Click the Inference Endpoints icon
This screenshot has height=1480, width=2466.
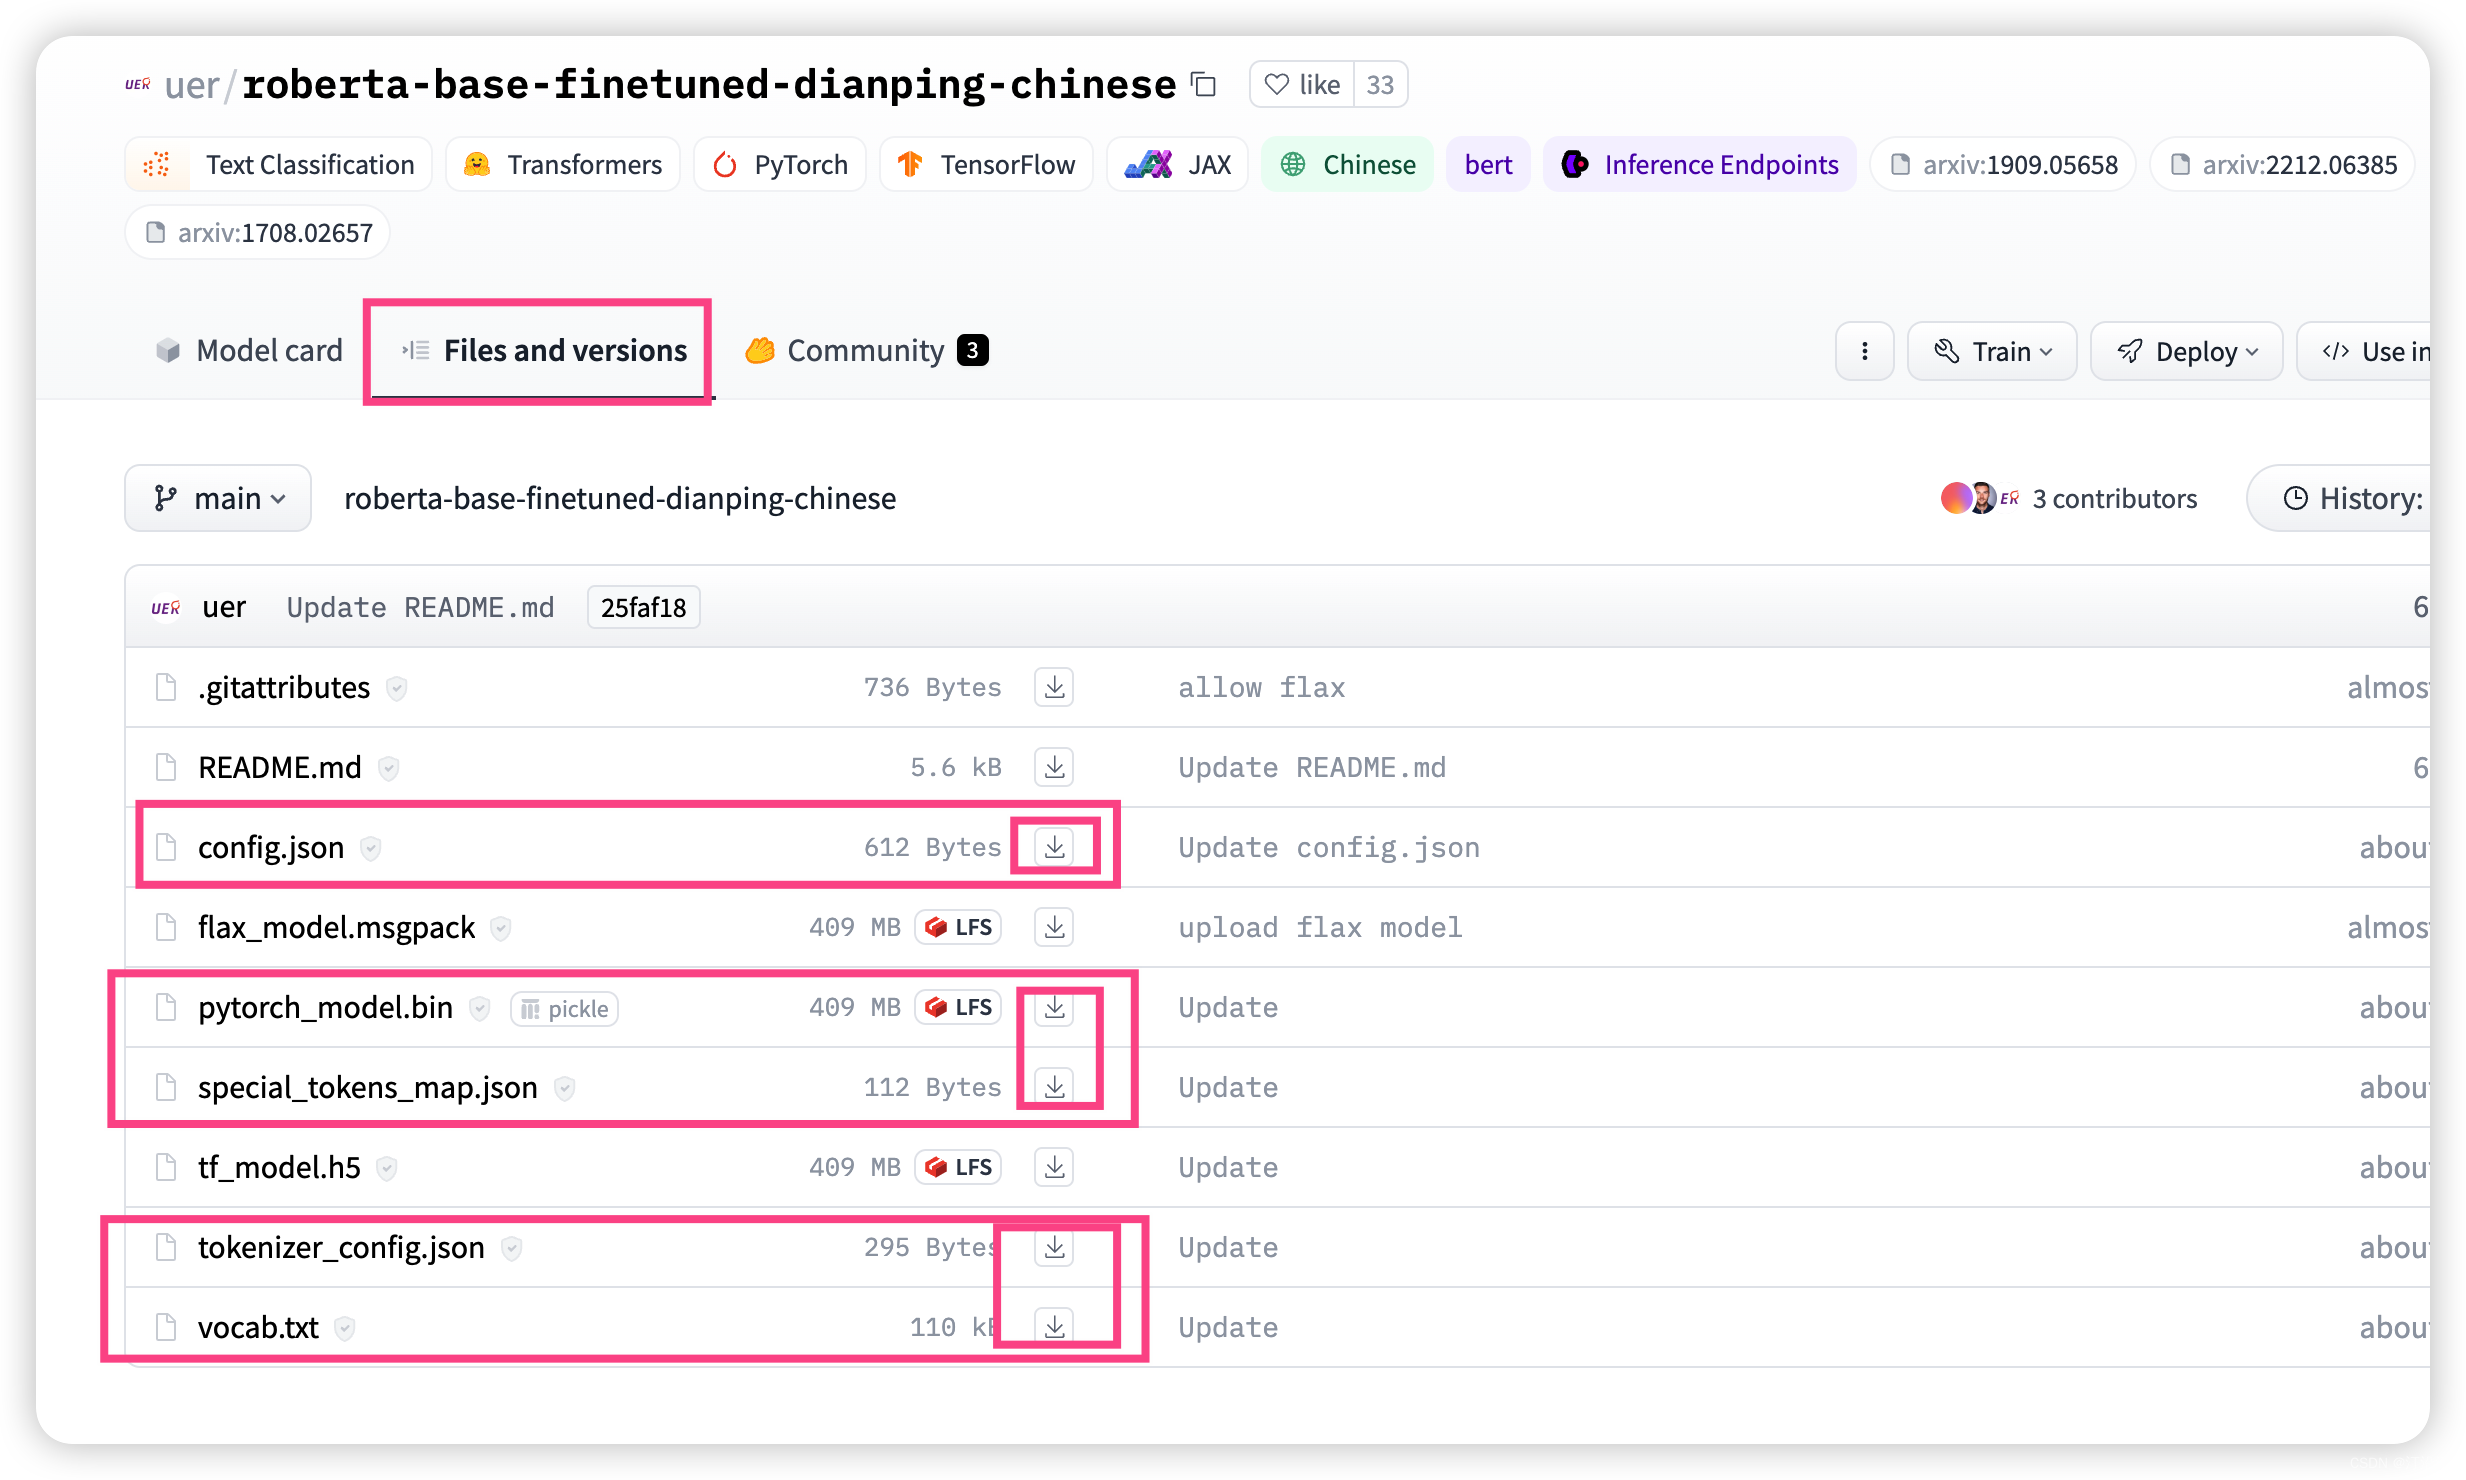[x=1575, y=164]
